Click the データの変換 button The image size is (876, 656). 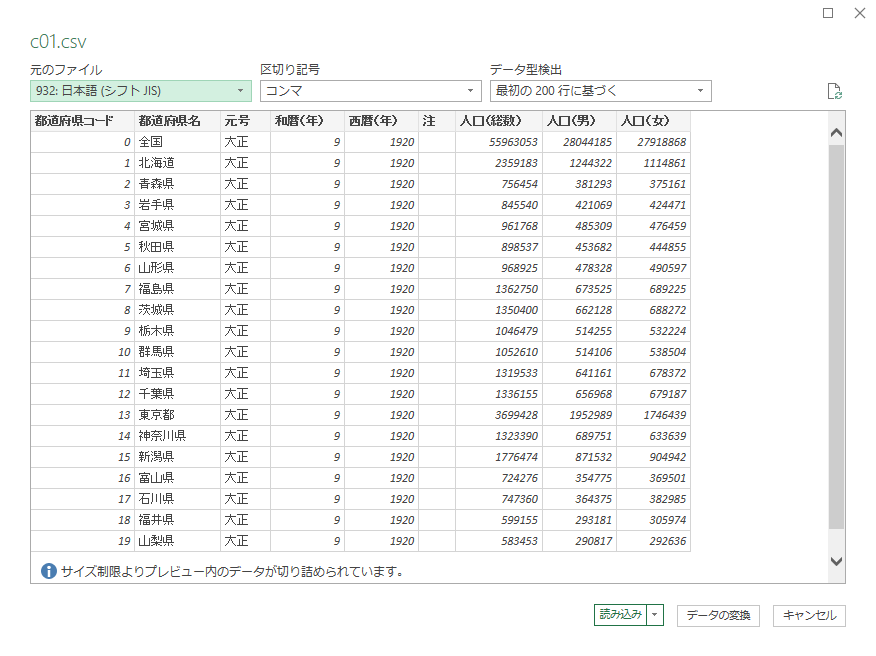(718, 615)
